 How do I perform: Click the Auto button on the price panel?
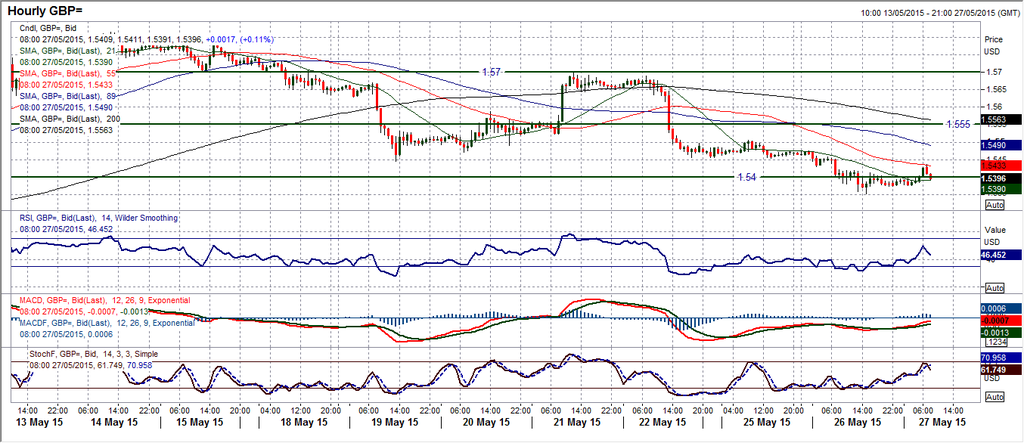pyautogui.click(x=995, y=205)
